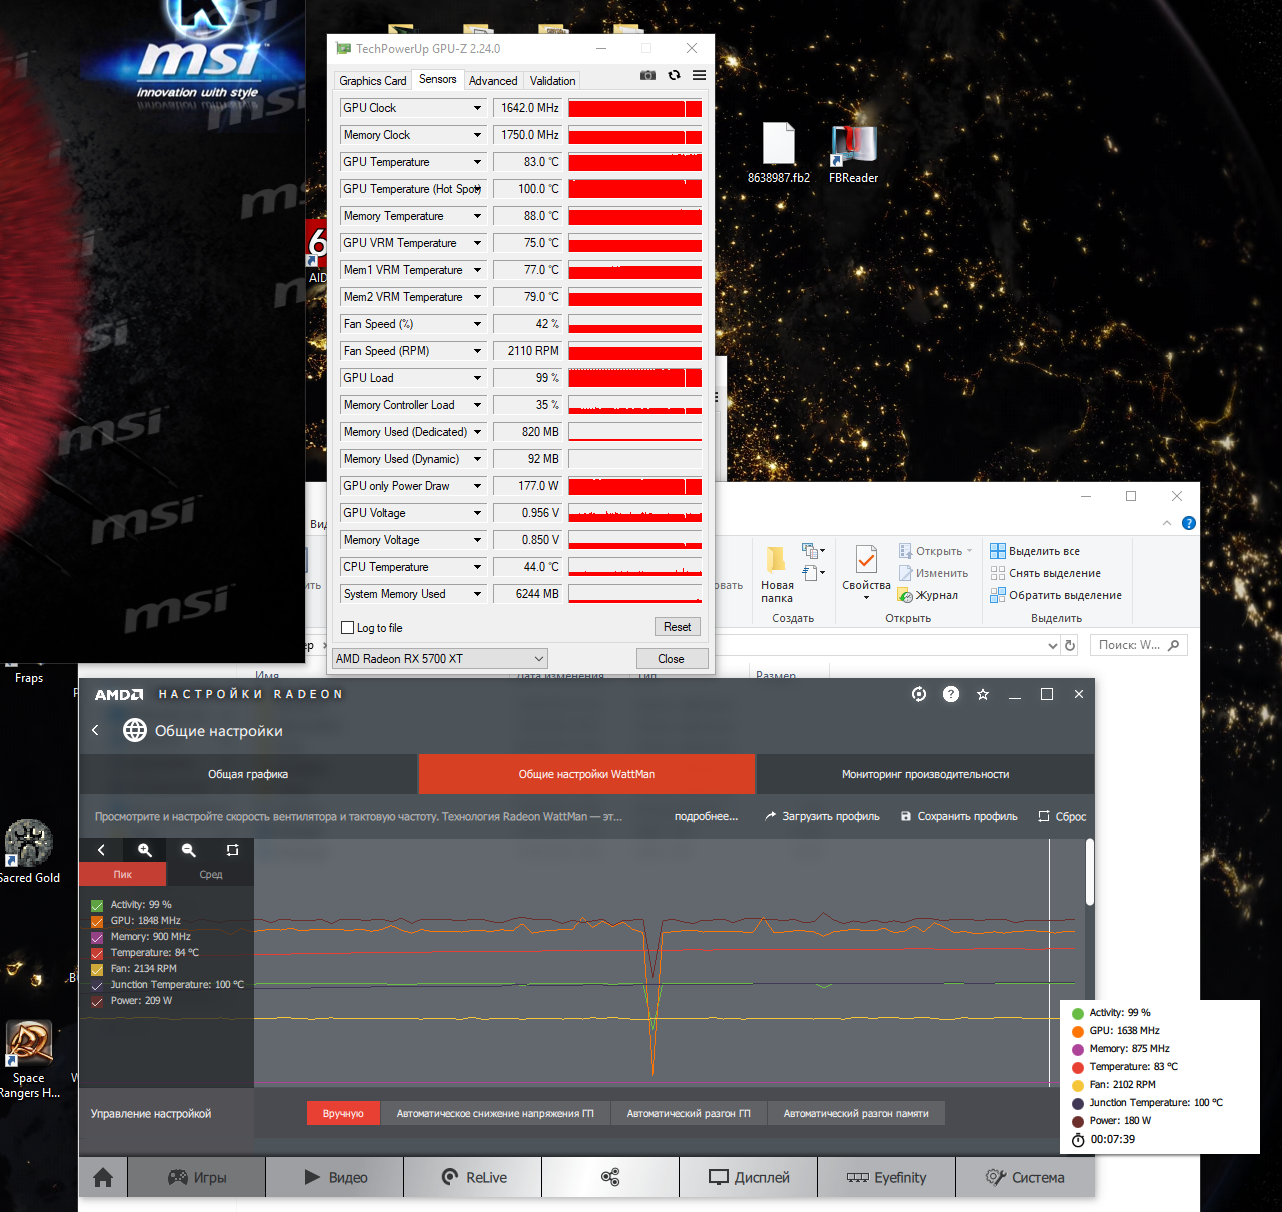
Task: Switch to GPU-Z Validation tab
Action: coord(552,81)
